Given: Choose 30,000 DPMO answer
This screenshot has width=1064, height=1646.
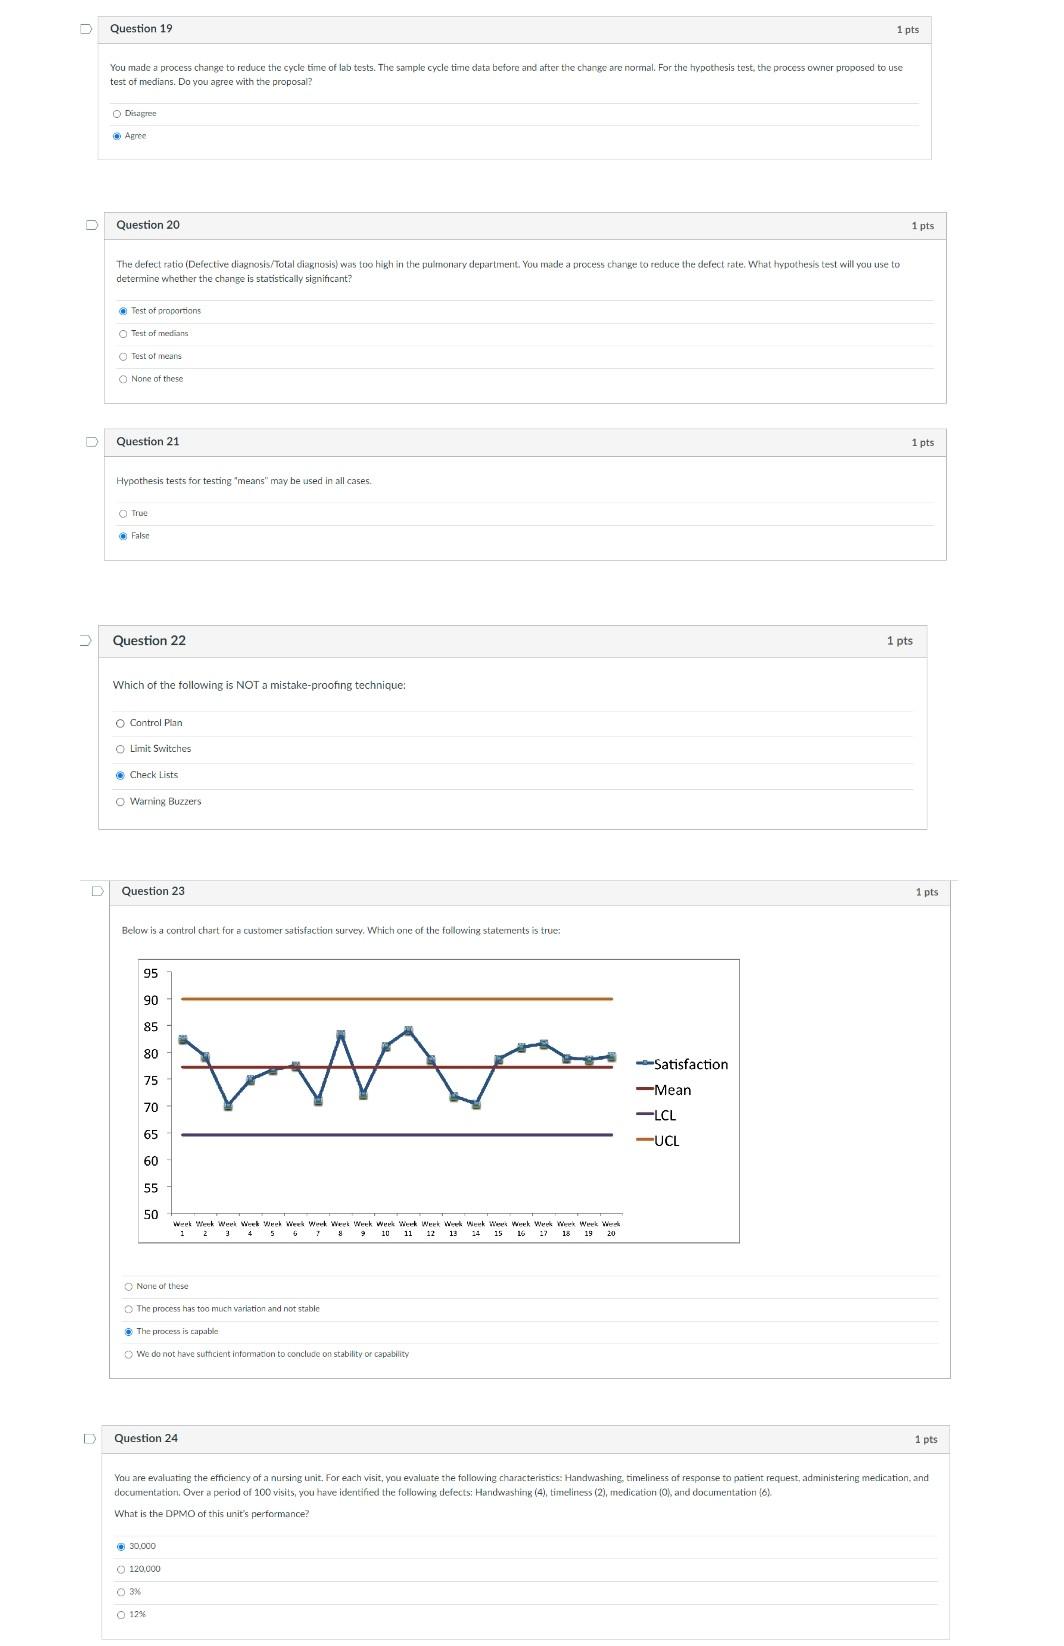Looking at the screenshot, I should tap(122, 1546).
